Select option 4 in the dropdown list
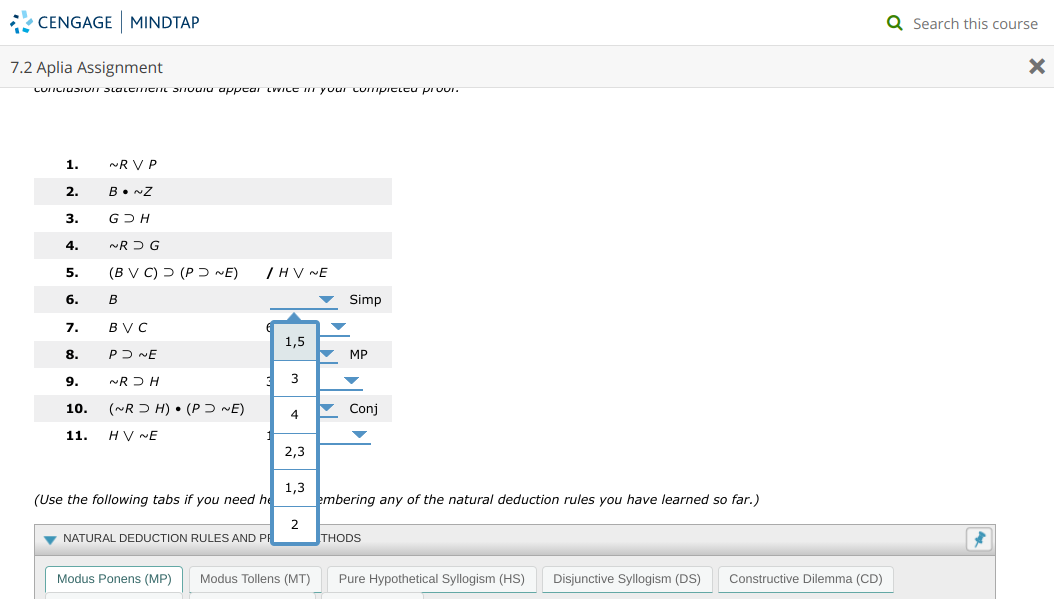 click(x=294, y=414)
